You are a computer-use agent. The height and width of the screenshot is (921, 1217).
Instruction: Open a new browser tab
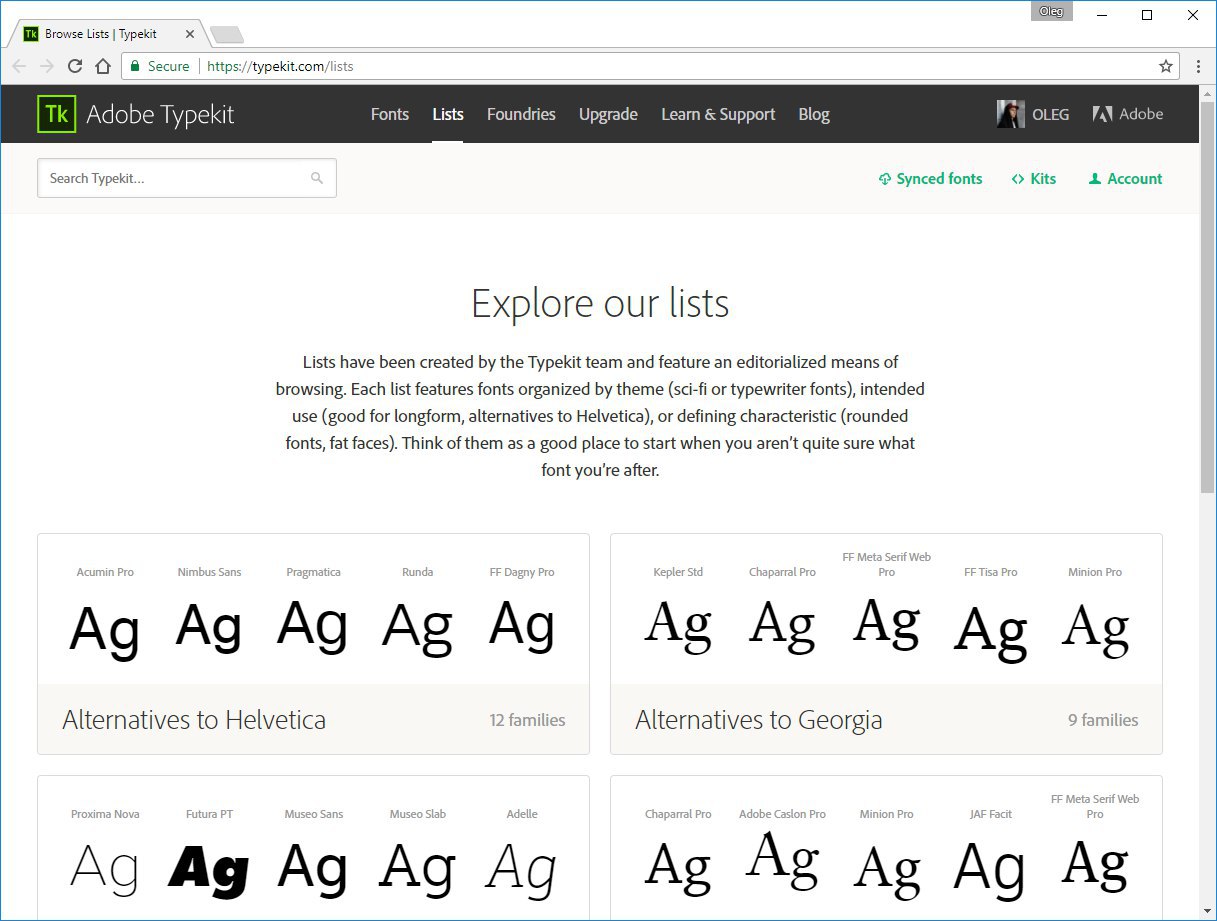pyautogui.click(x=227, y=35)
